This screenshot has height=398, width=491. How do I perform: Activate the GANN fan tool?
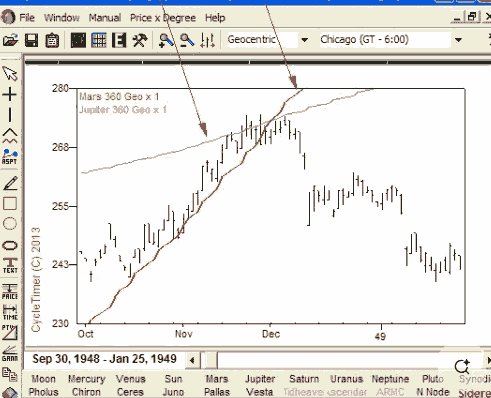(x=10, y=354)
